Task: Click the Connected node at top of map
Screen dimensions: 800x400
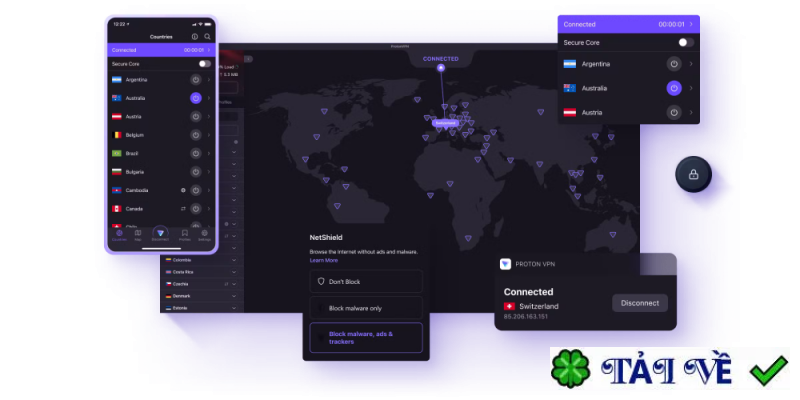Action: click(x=441, y=67)
